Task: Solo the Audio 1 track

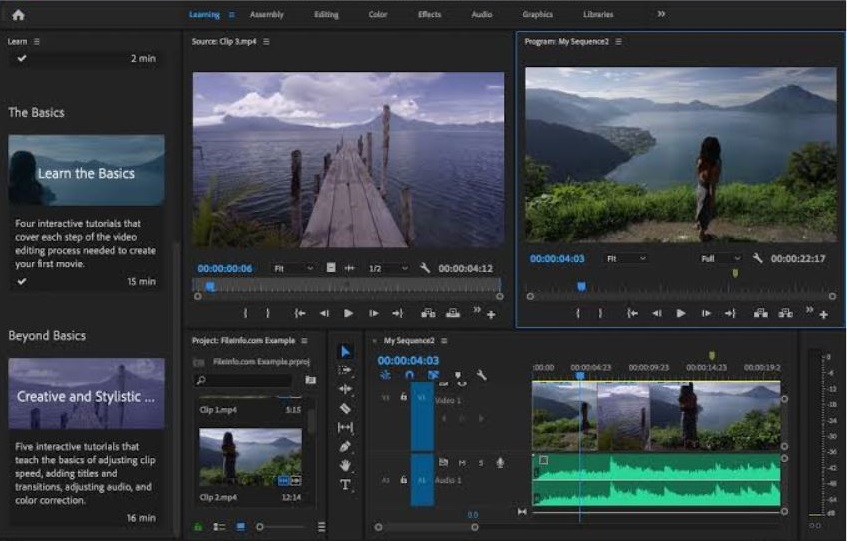Action: pyautogui.click(x=481, y=463)
